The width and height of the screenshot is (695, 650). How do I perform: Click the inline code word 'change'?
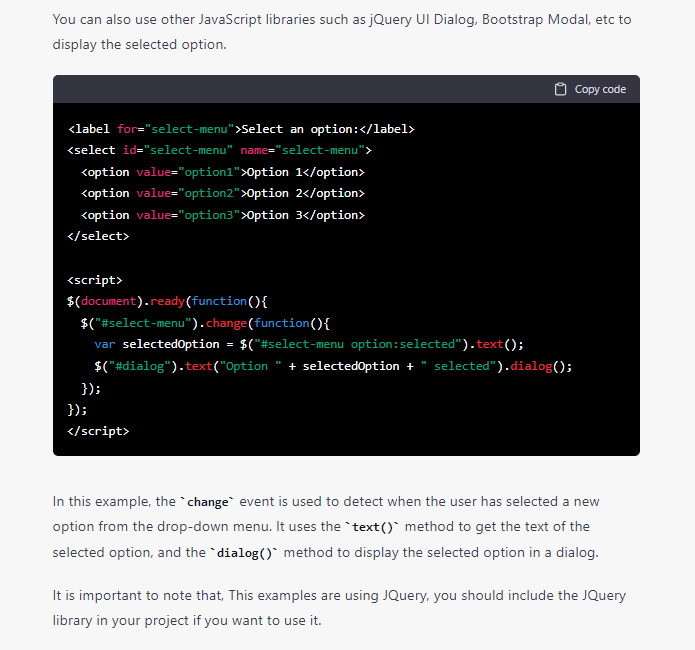pos(207,502)
